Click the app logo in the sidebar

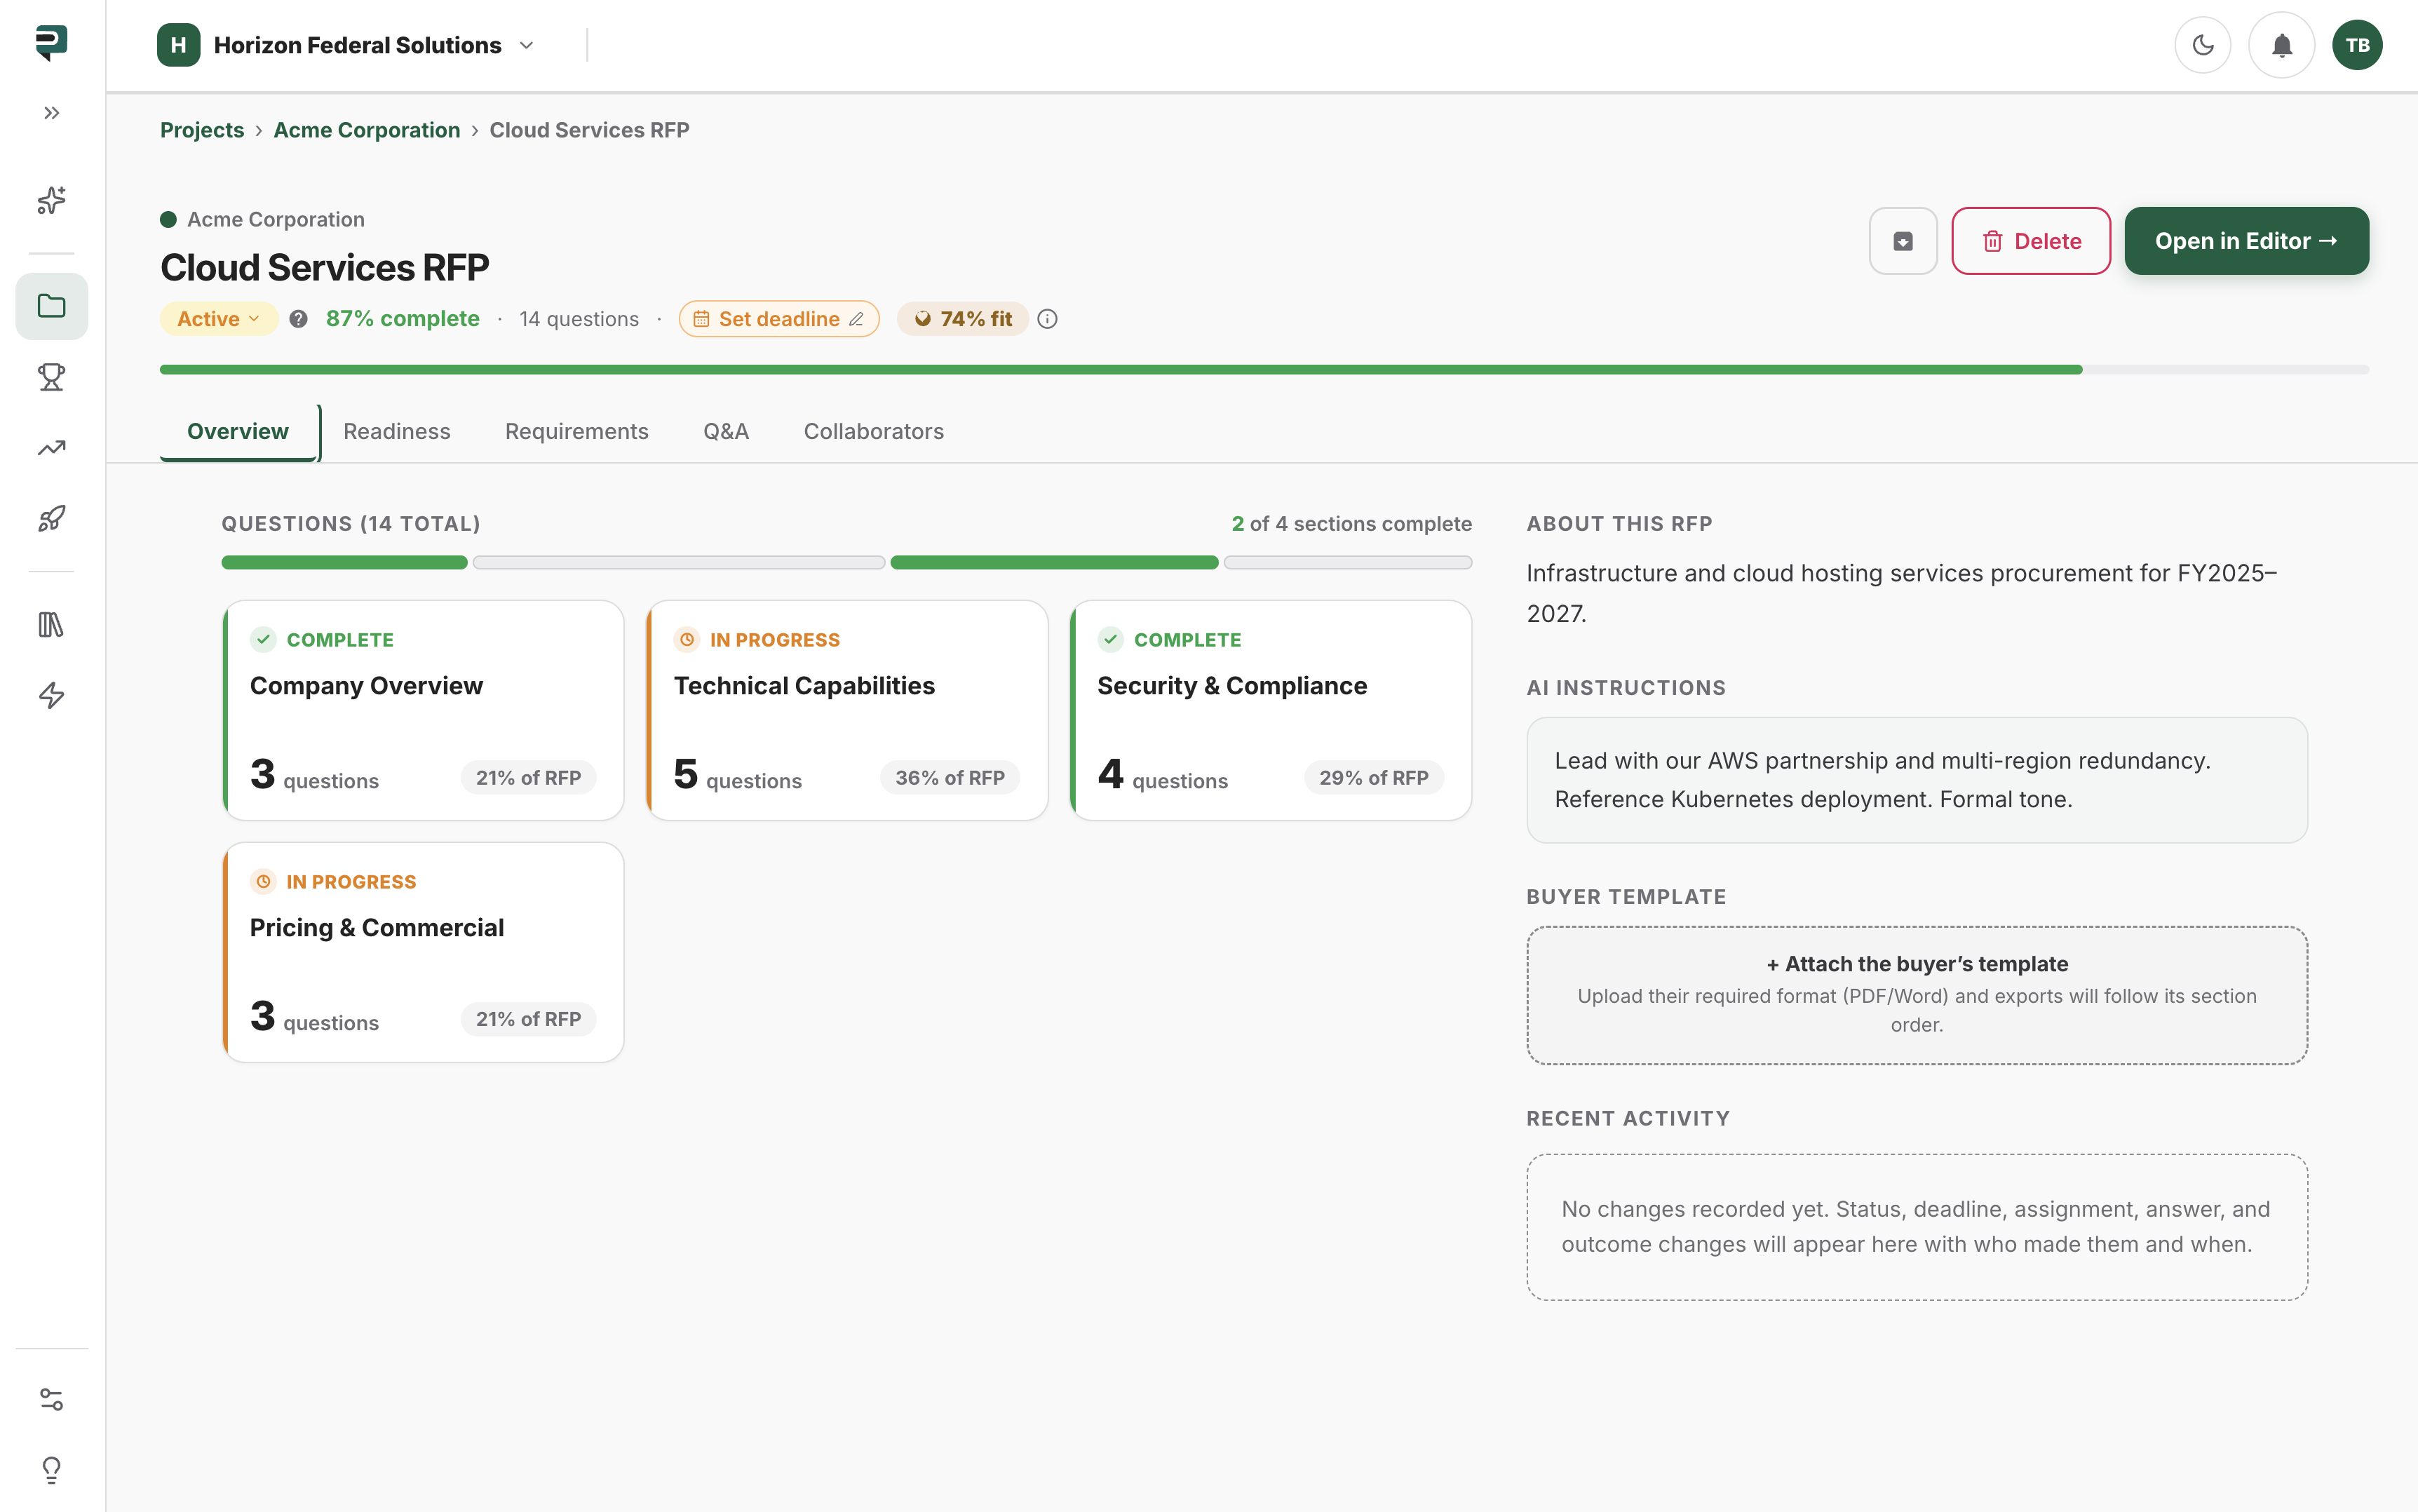tap(51, 43)
